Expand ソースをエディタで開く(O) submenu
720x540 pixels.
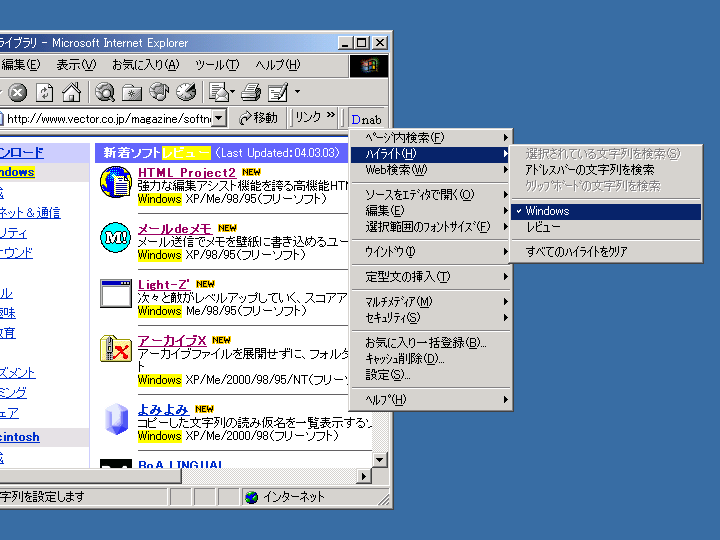[431, 195]
